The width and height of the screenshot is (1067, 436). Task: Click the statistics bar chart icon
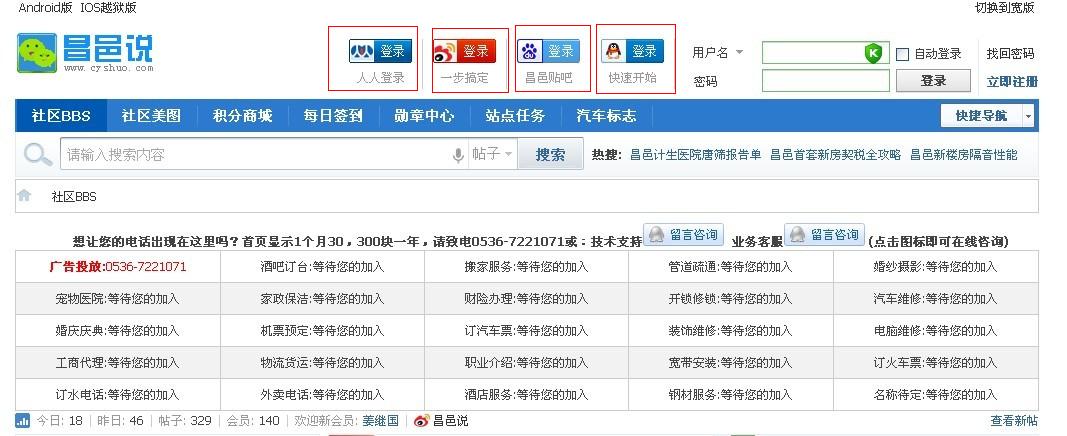pos(22,420)
